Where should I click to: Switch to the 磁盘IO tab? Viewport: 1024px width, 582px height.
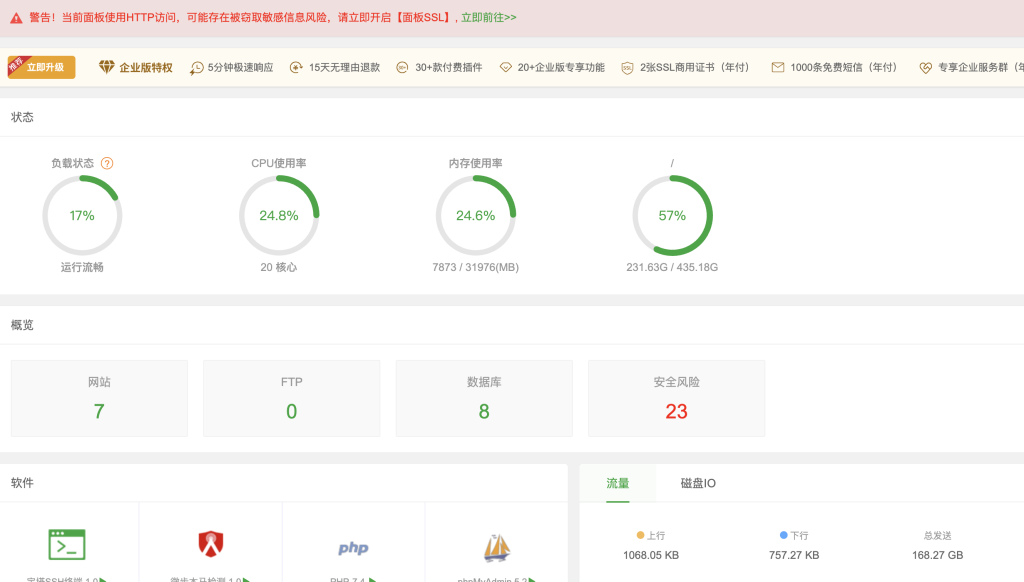pyautogui.click(x=698, y=483)
